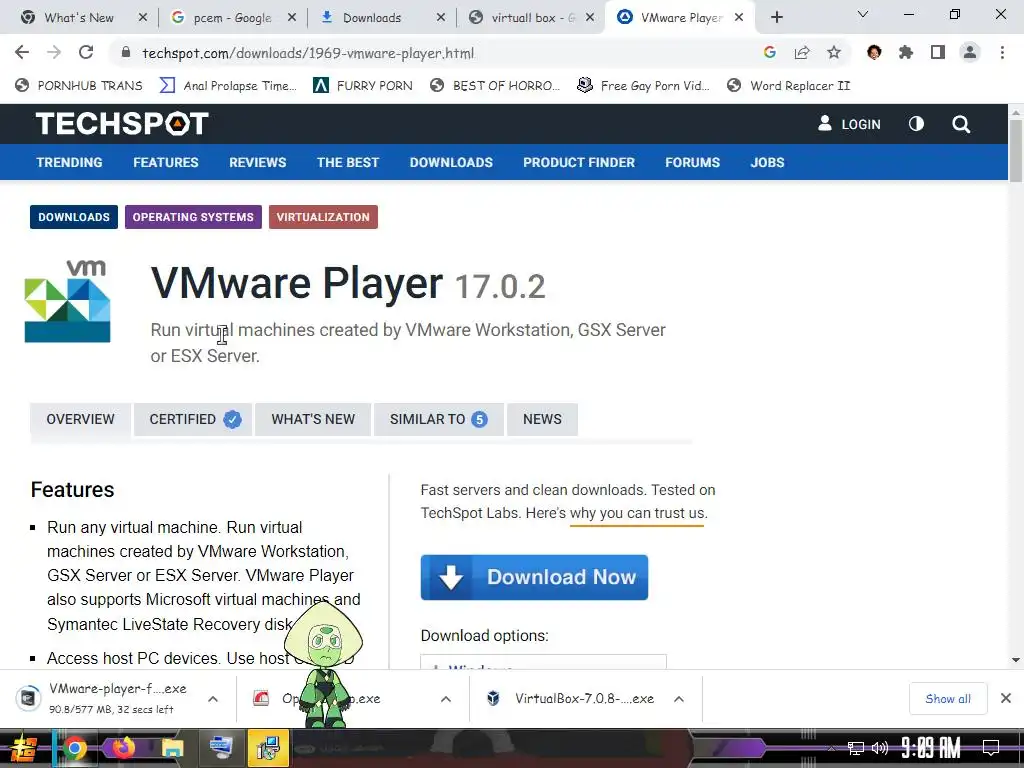Go back to the previous page
This screenshot has width=1024, height=768.
[x=22, y=52]
